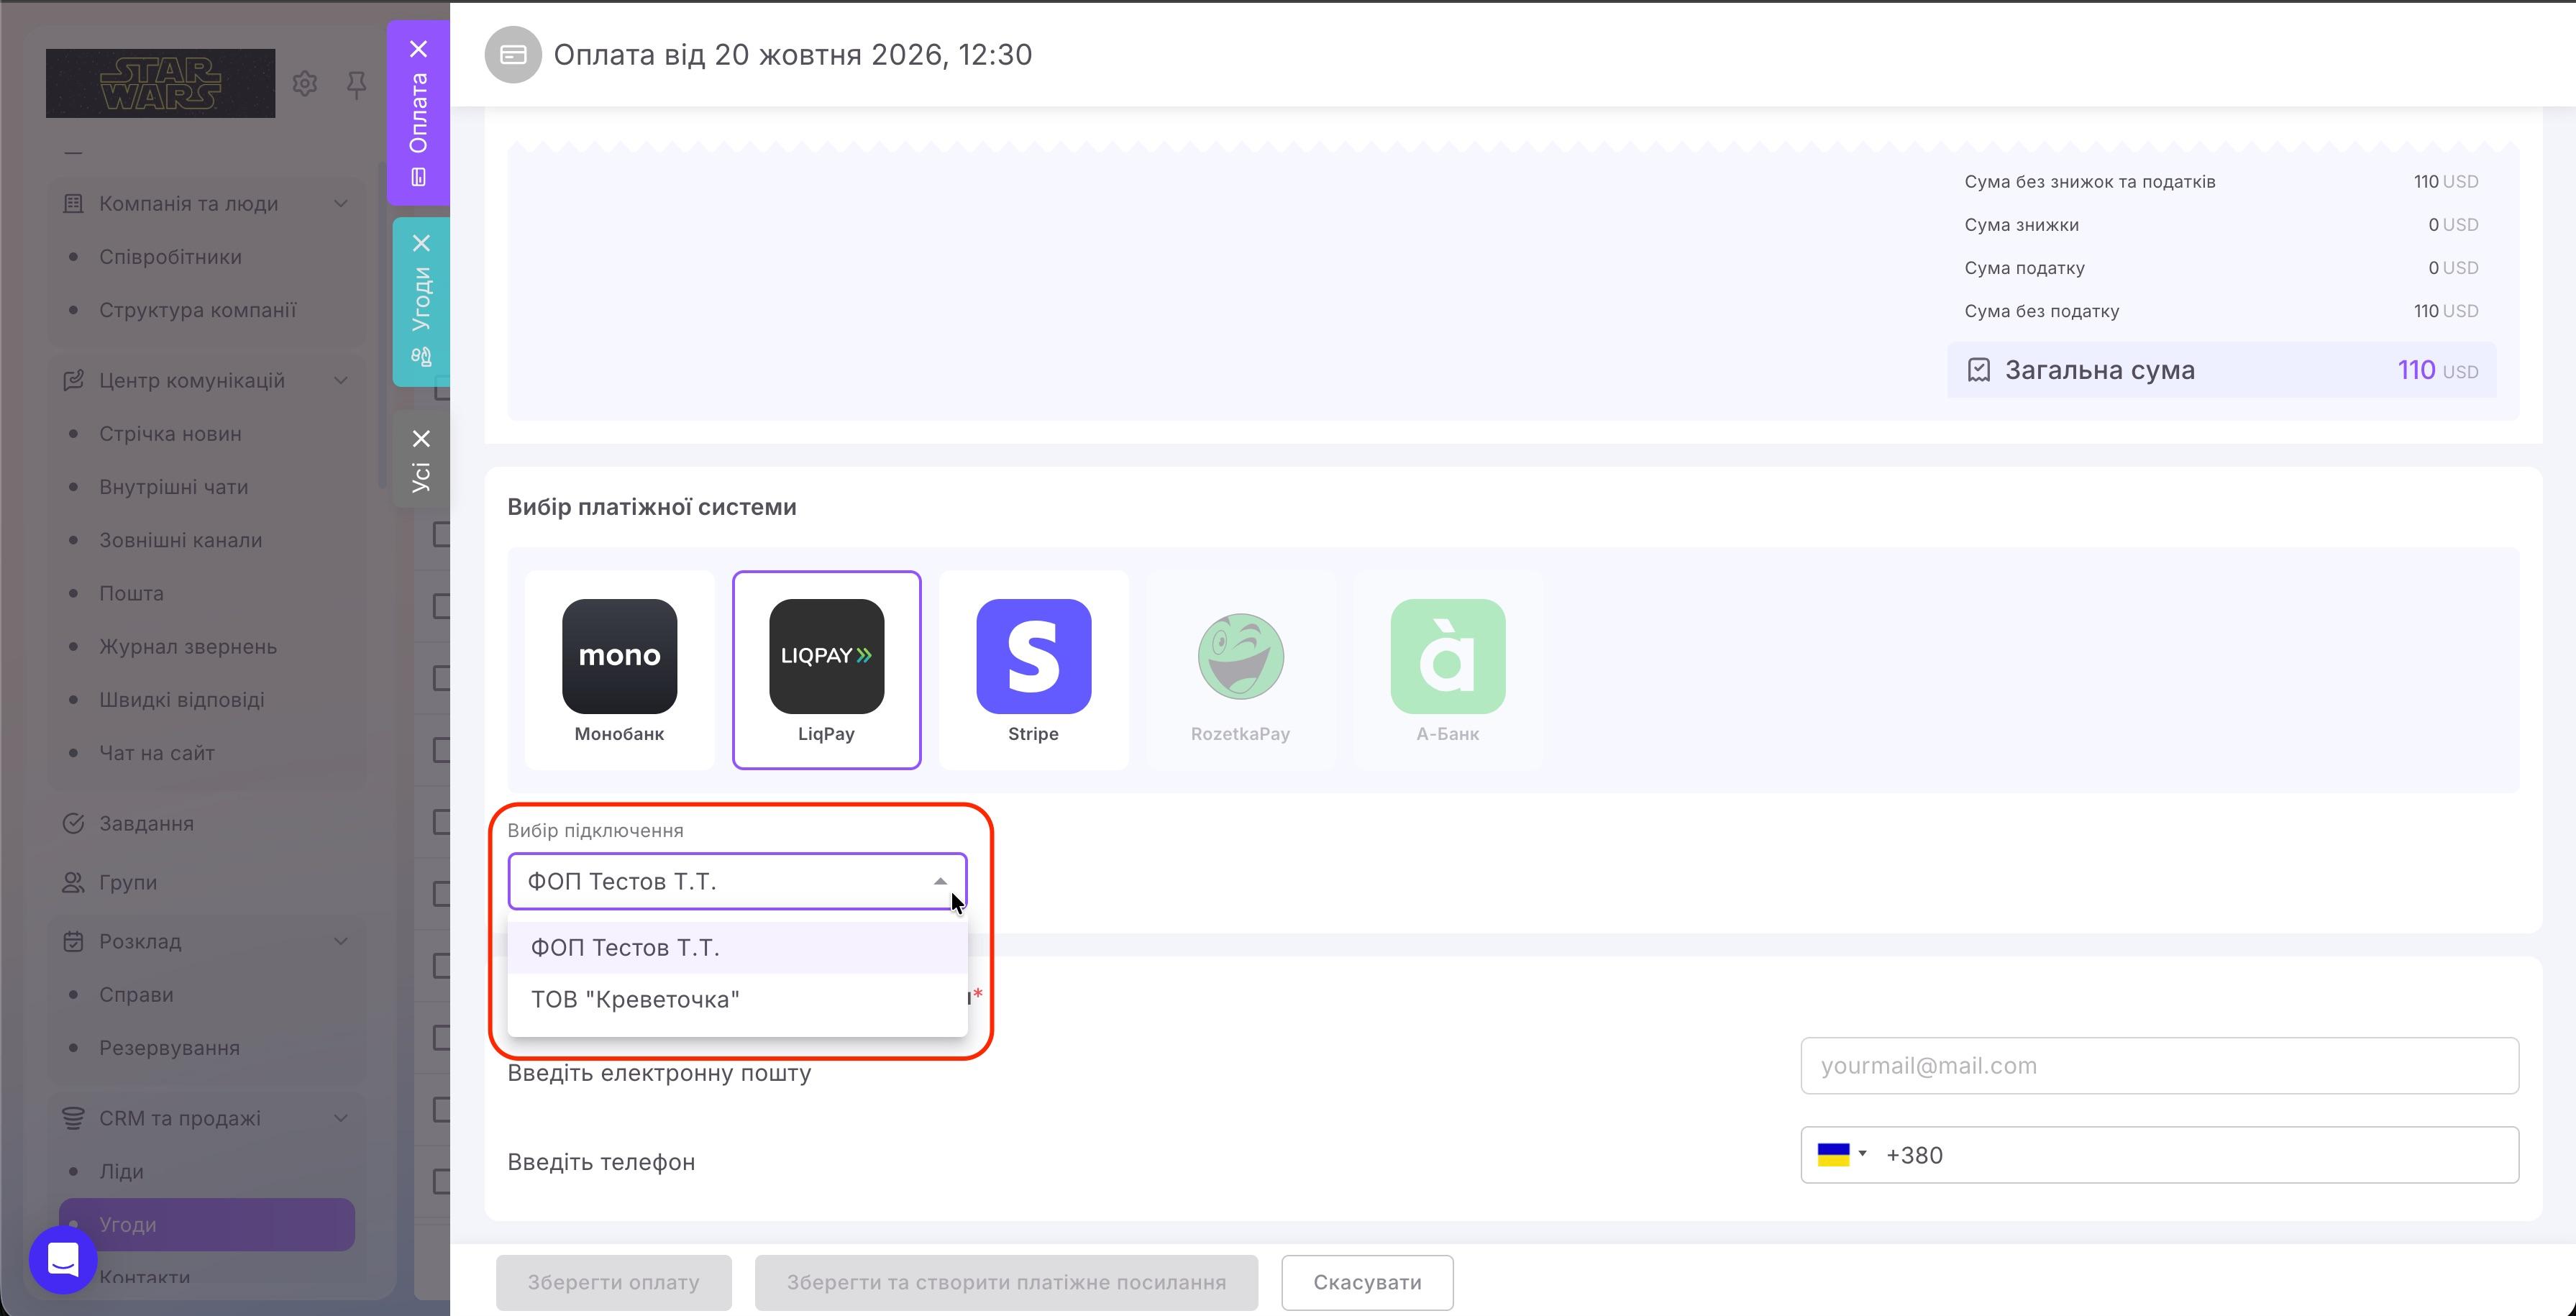Focus the +380 phone input field
The height and width of the screenshot is (1316, 2576).
(2159, 1154)
